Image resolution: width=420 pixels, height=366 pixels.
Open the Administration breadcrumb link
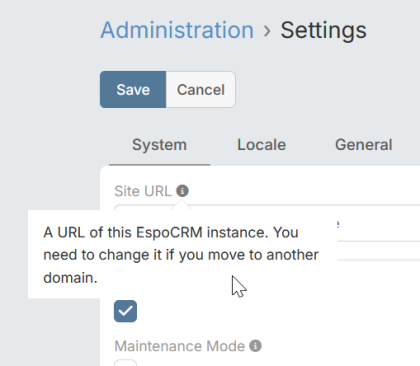tap(177, 30)
